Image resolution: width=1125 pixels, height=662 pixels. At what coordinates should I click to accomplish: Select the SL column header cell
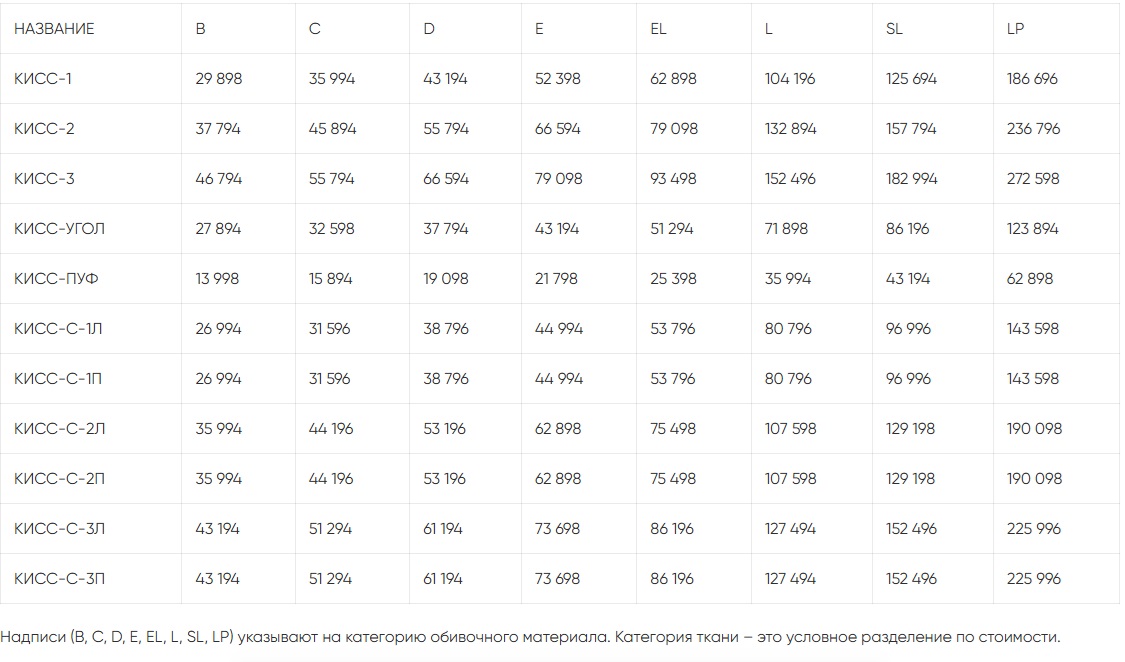click(x=894, y=29)
